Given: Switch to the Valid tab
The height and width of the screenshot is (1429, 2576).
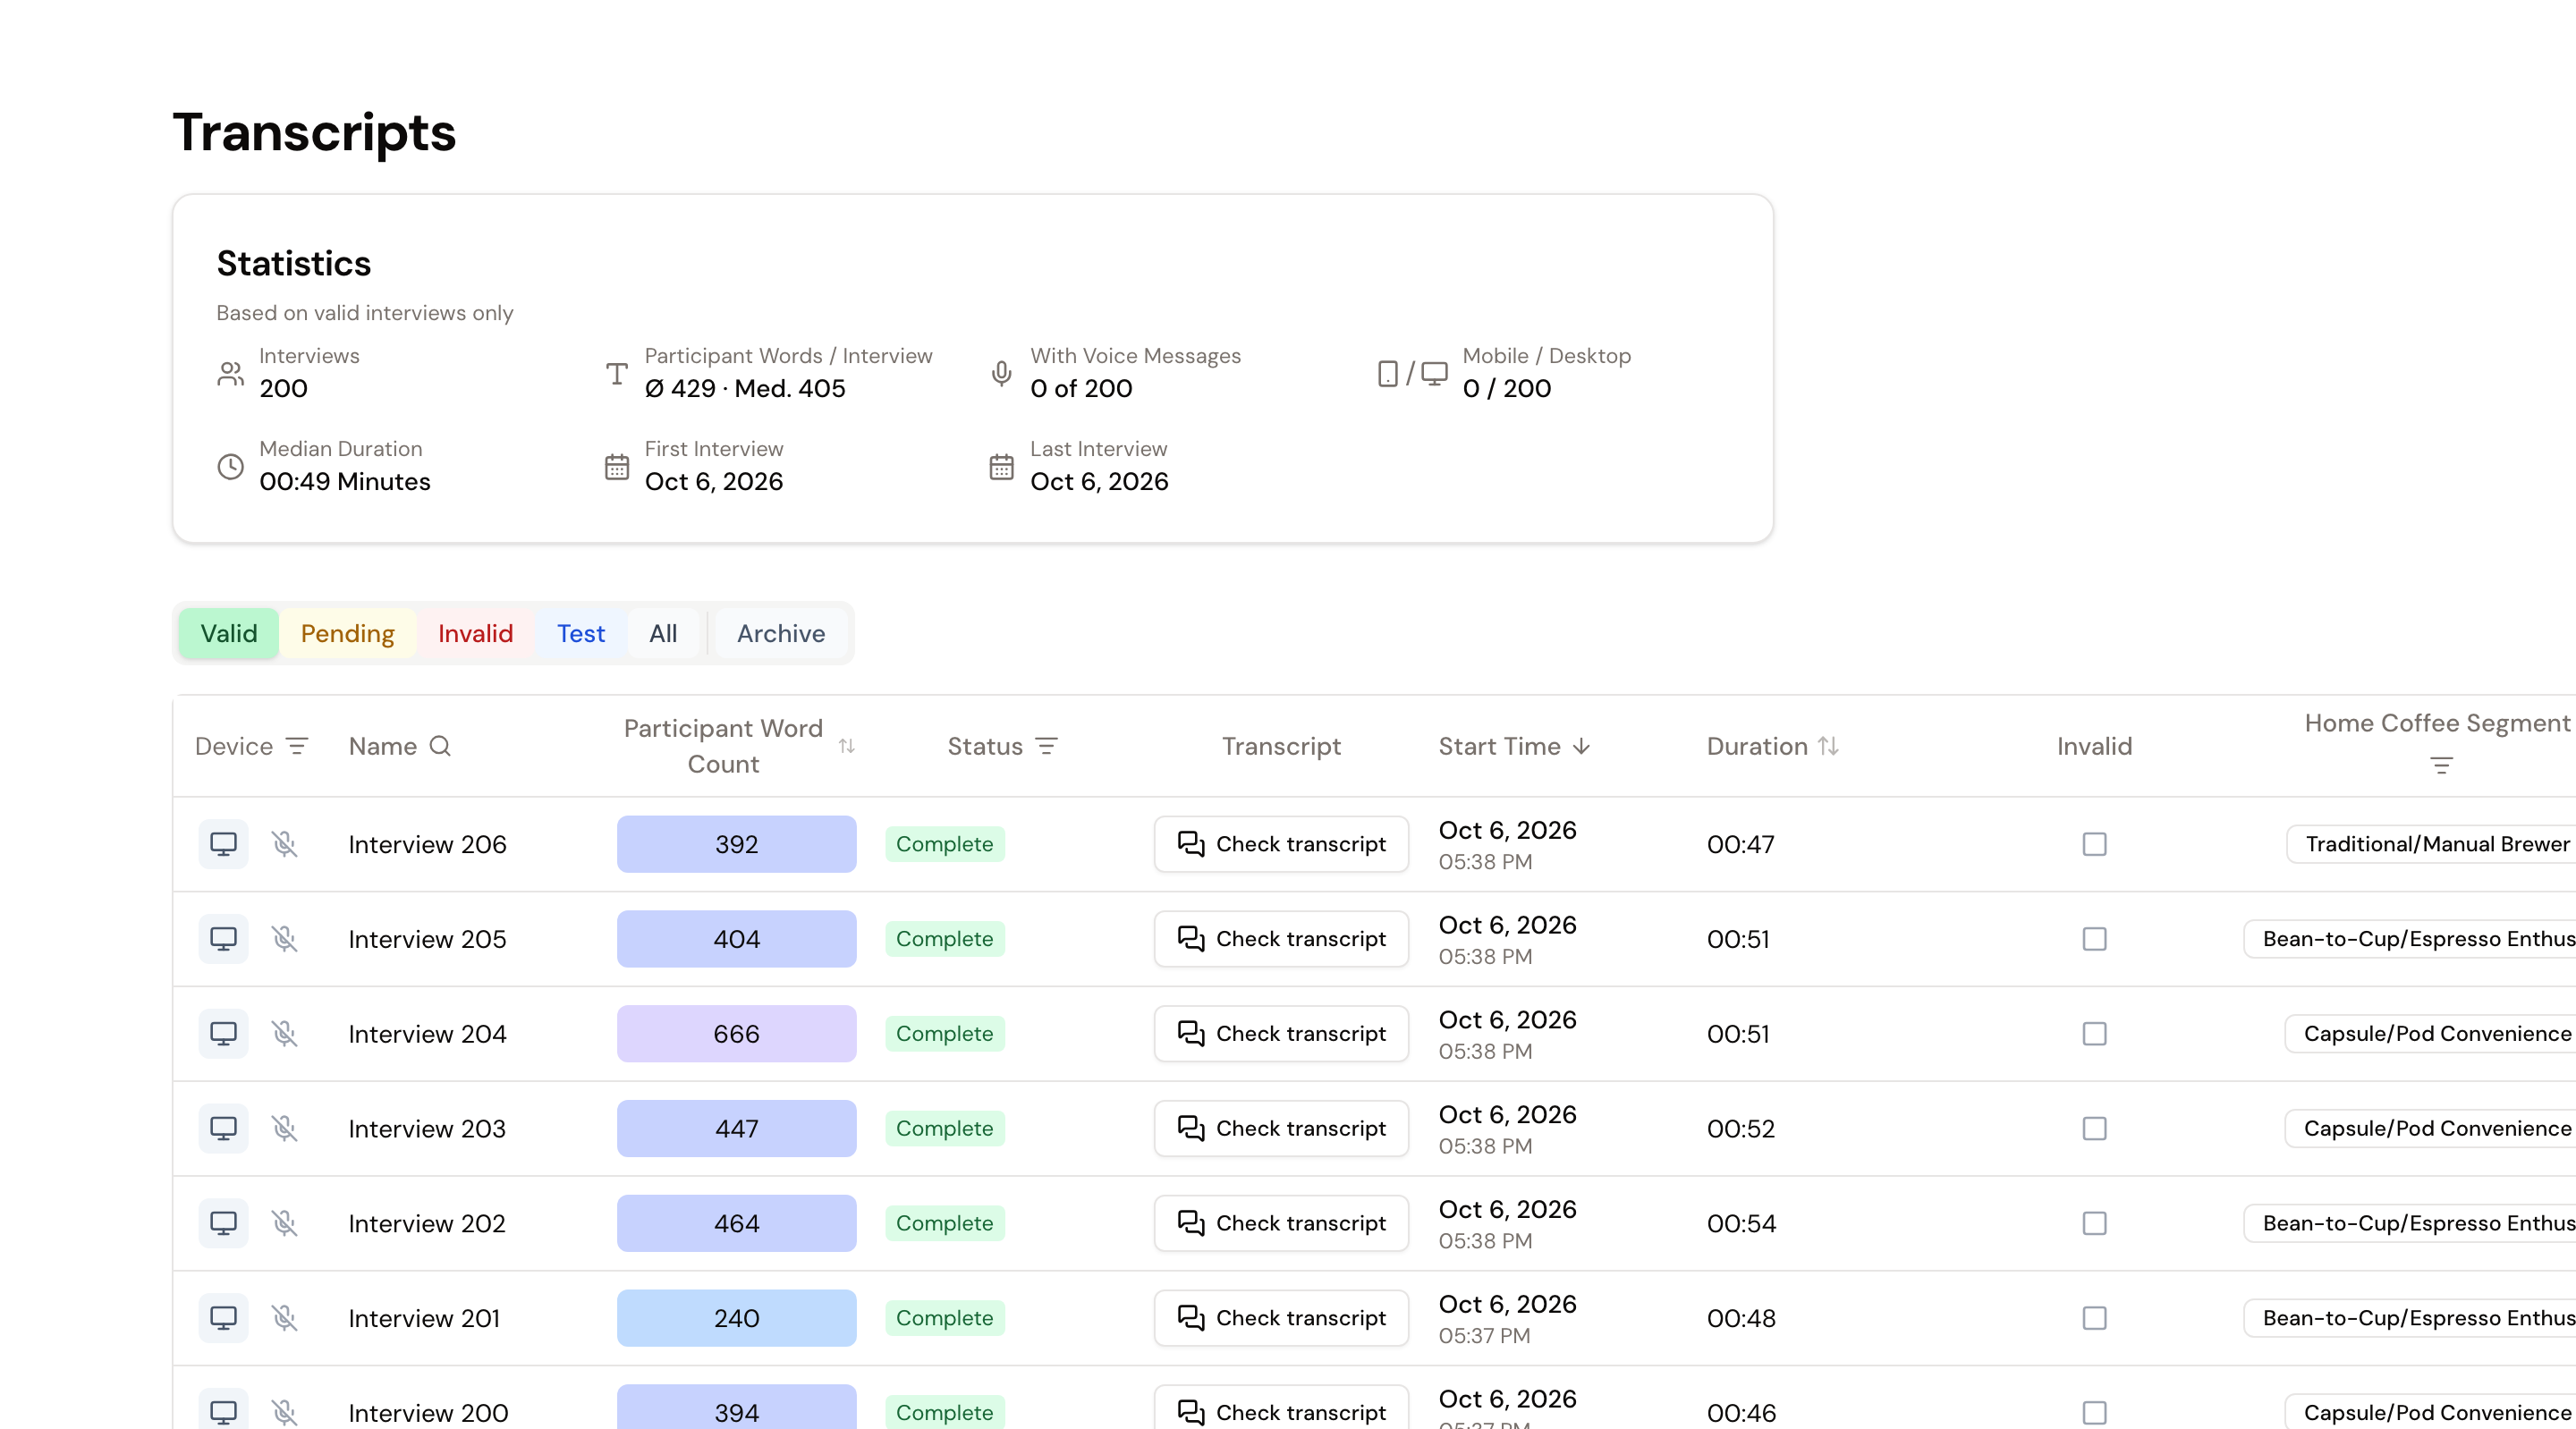Looking at the screenshot, I should 229,633.
